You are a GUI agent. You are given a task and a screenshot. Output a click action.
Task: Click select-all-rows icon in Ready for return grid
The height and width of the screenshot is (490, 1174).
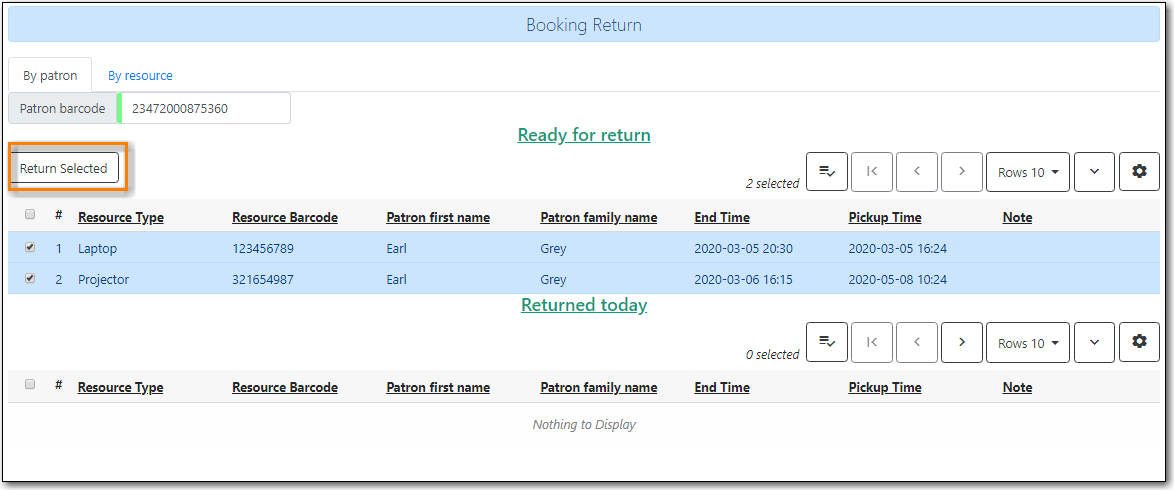click(x=827, y=172)
